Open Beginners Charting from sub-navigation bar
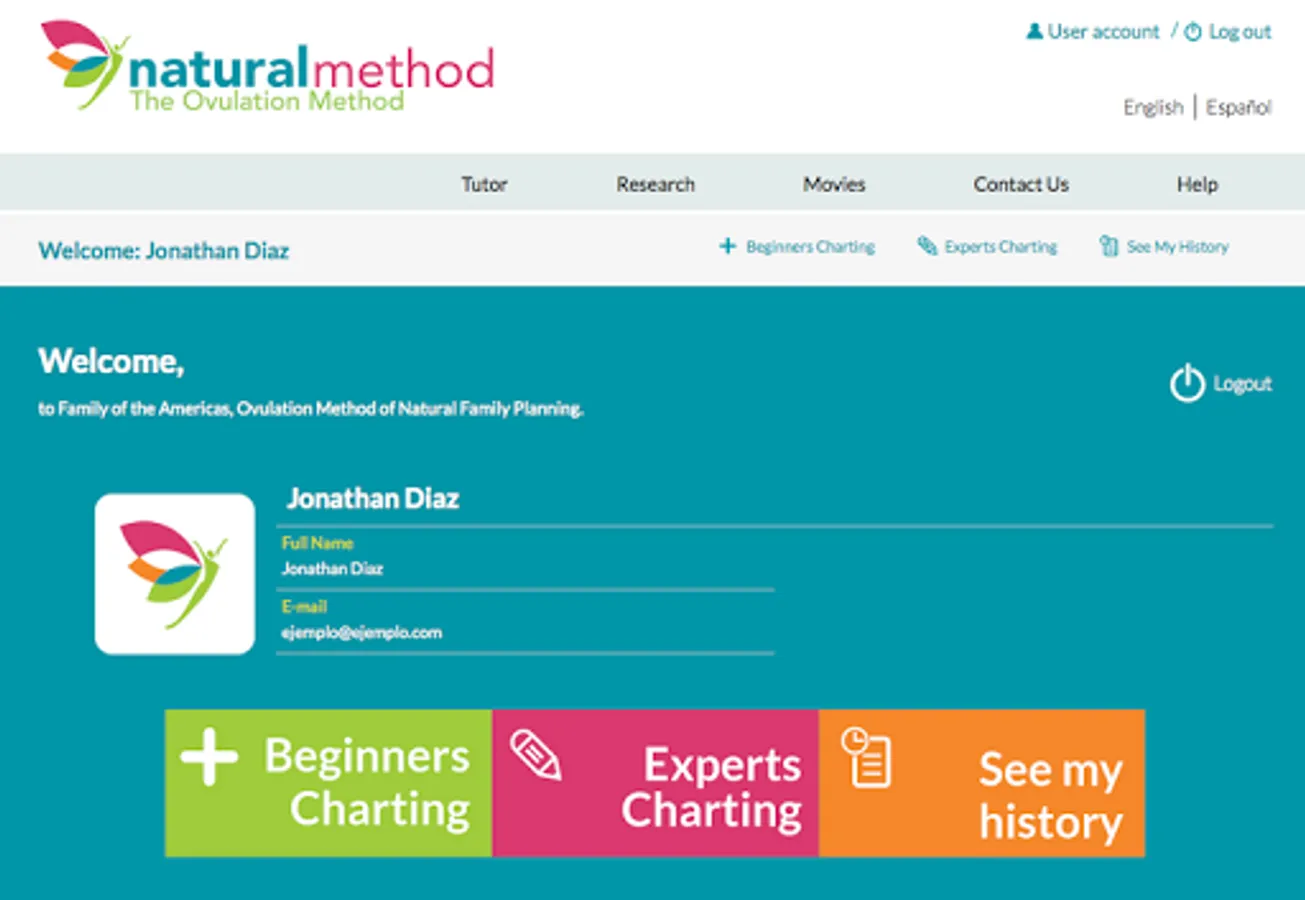Viewport: 1305px width, 900px height. (810, 247)
